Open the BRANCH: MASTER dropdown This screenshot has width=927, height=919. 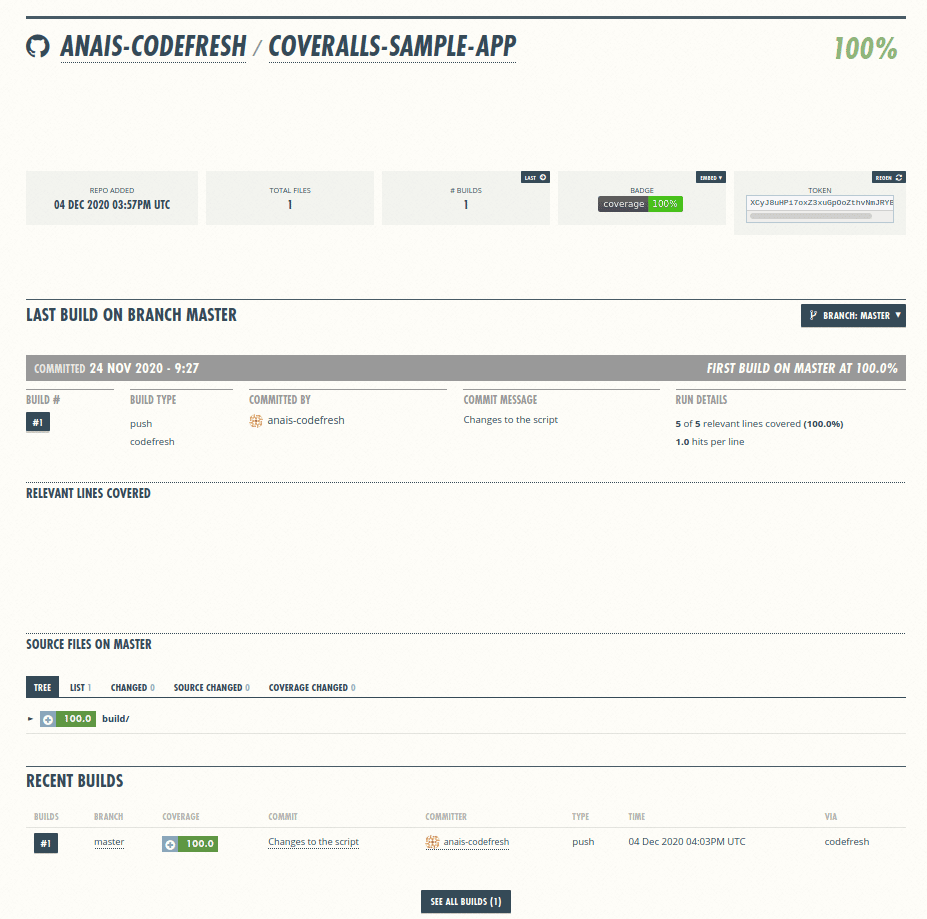coord(853,315)
